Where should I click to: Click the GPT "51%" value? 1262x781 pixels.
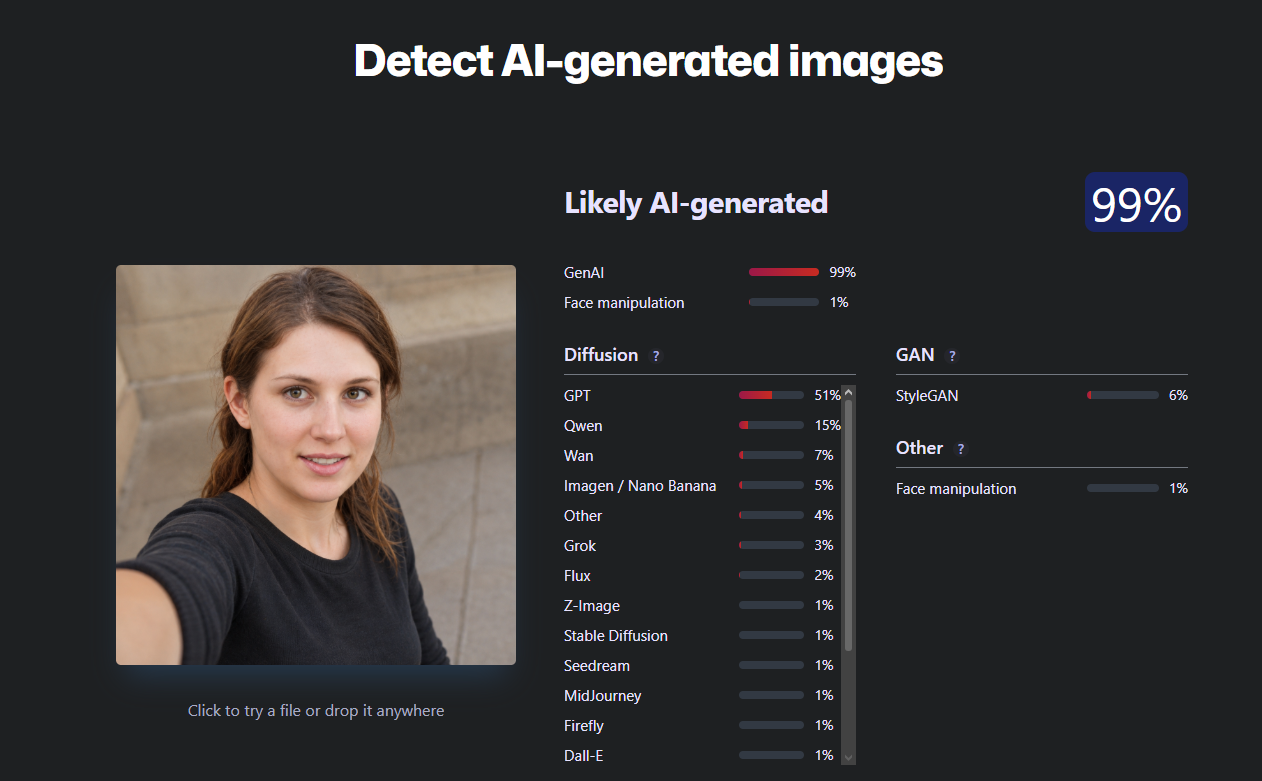pyautogui.click(x=827, y=396)
